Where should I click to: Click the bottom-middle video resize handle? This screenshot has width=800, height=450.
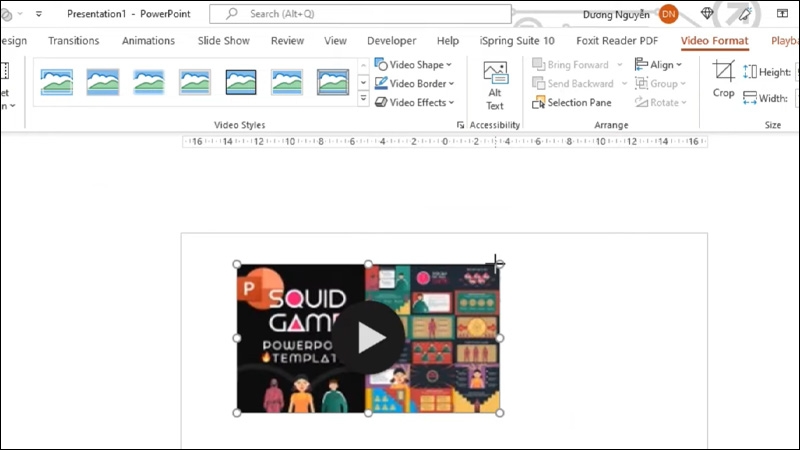pos(368,413)
